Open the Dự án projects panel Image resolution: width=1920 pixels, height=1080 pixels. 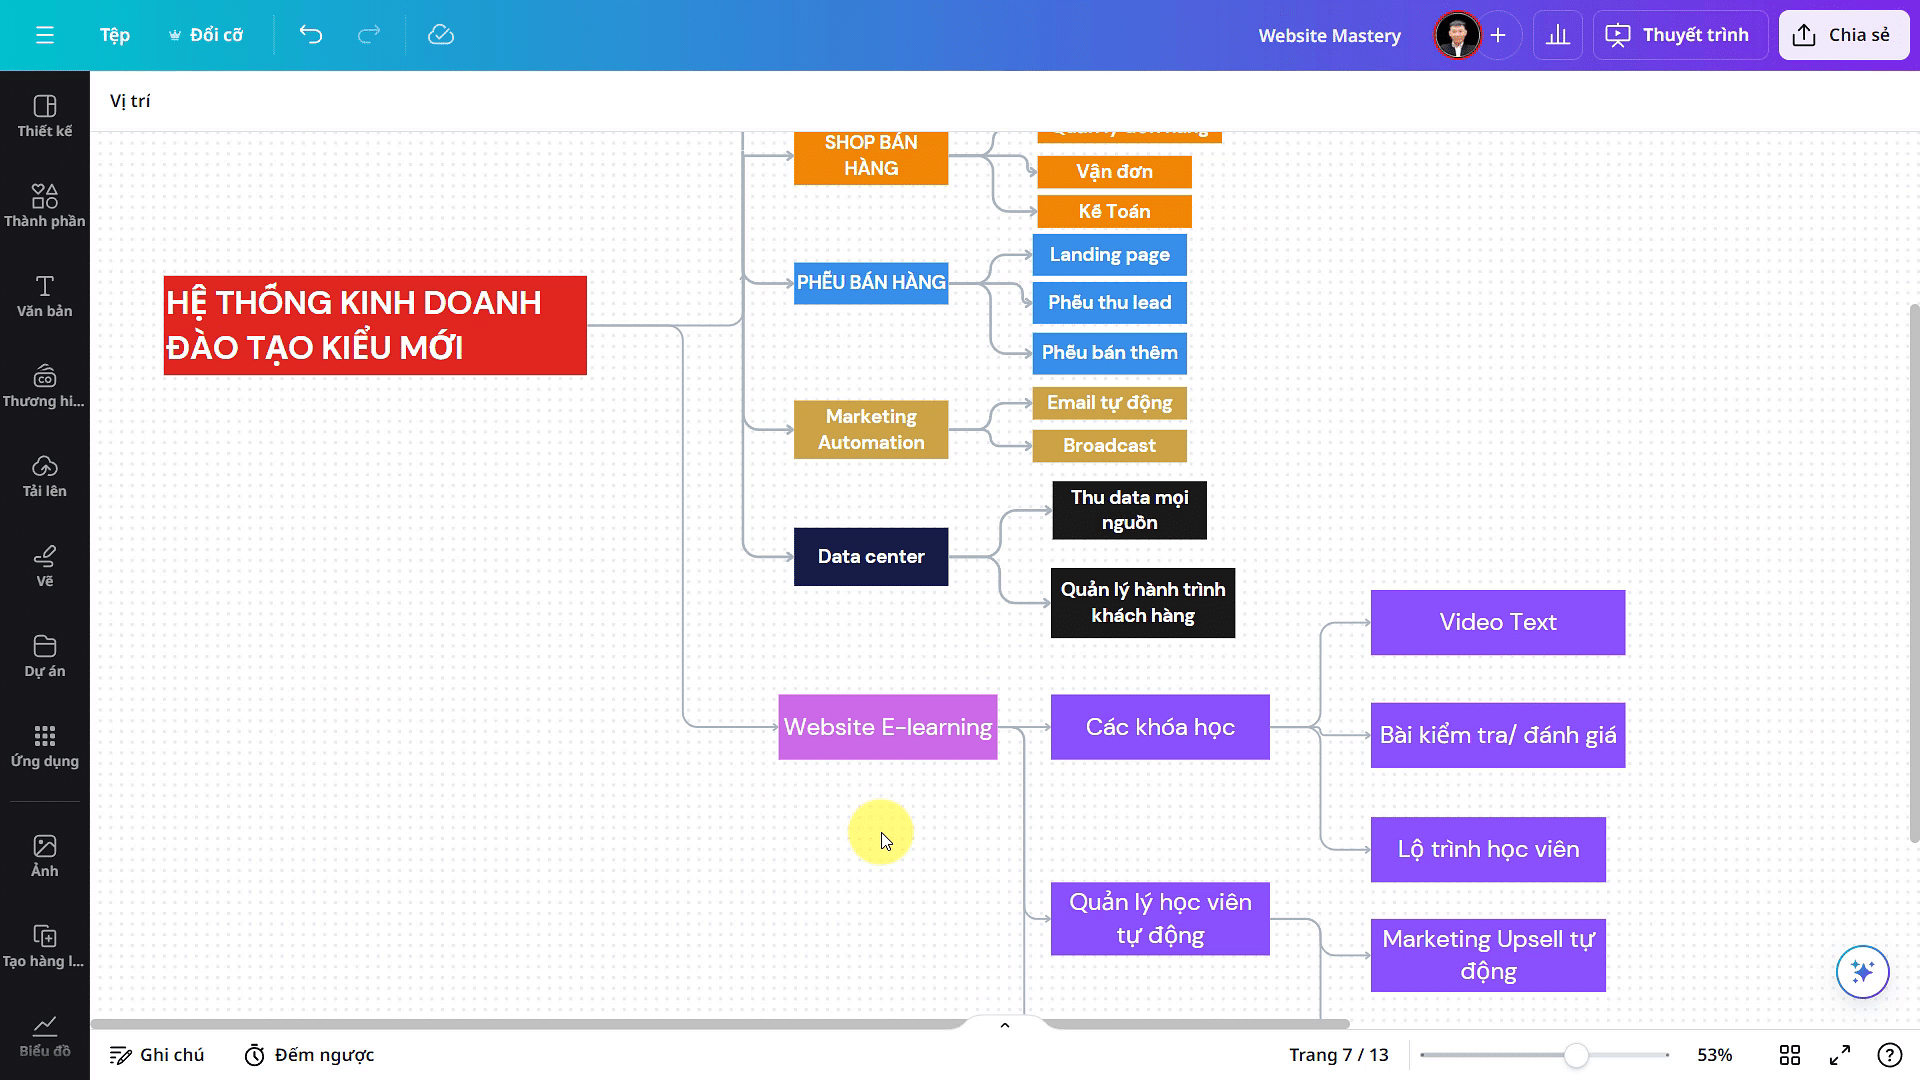[45, 656]
